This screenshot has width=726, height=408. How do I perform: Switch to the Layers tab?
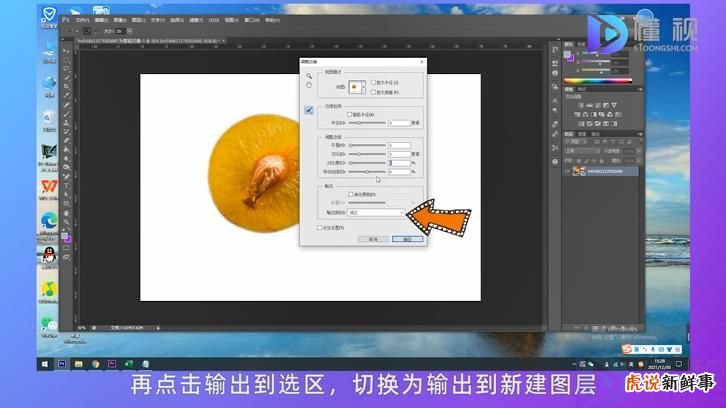click(569, 134)
